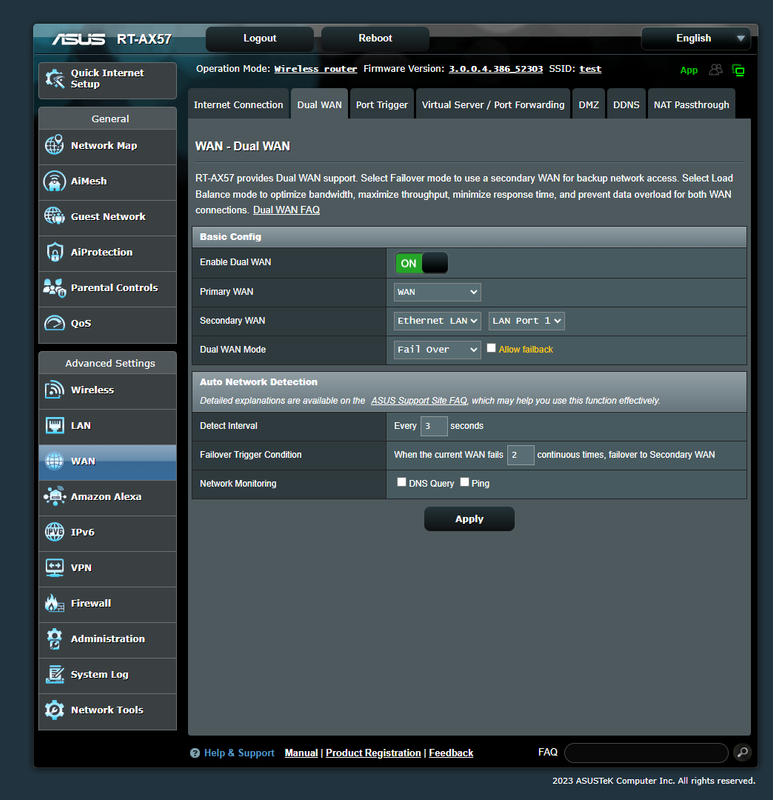This screenshot has height=800, width=773.
Task: Click the Basic Config section header
Action: click(469, 237)
